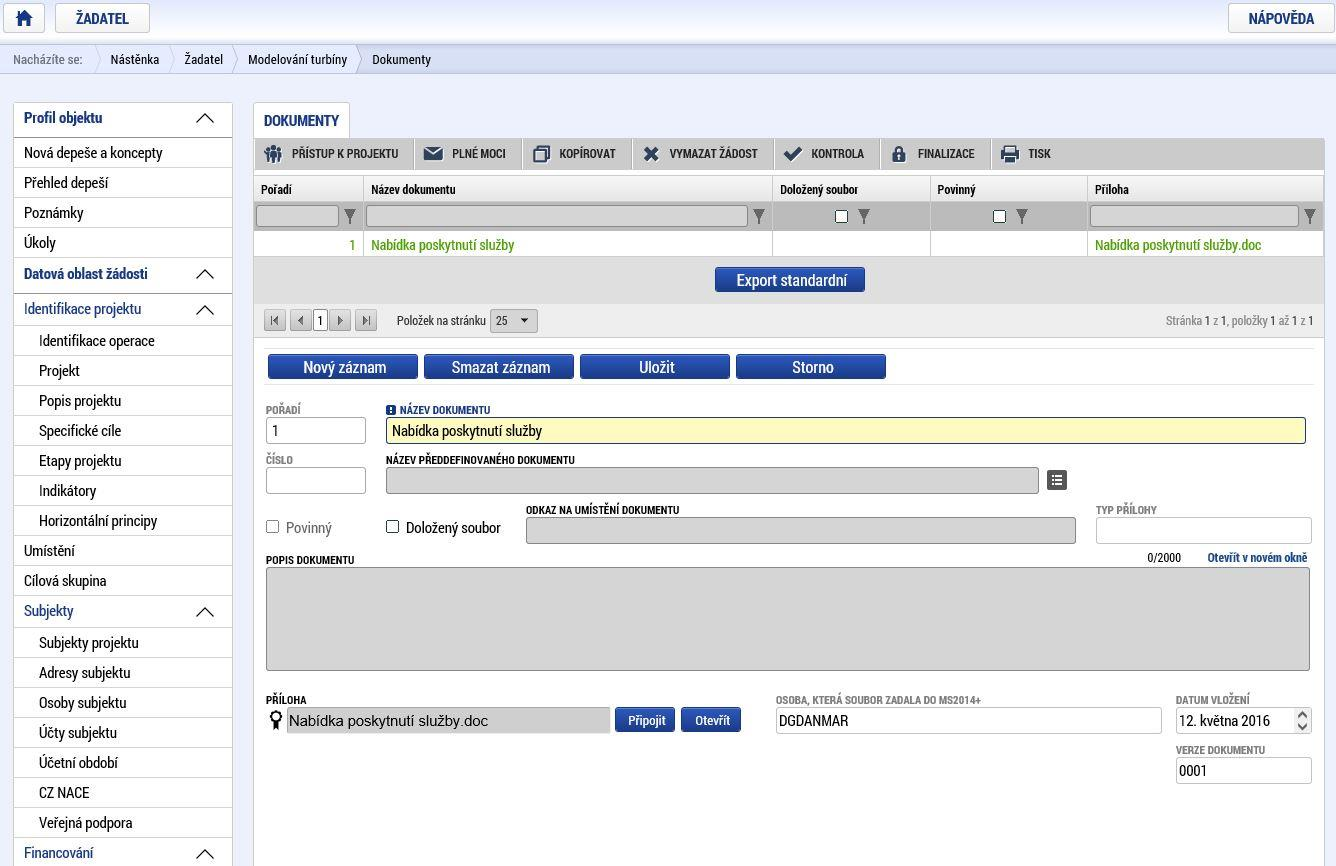Open the Dokumenty tab
The image size is (1336, 866).
point(301,120)
